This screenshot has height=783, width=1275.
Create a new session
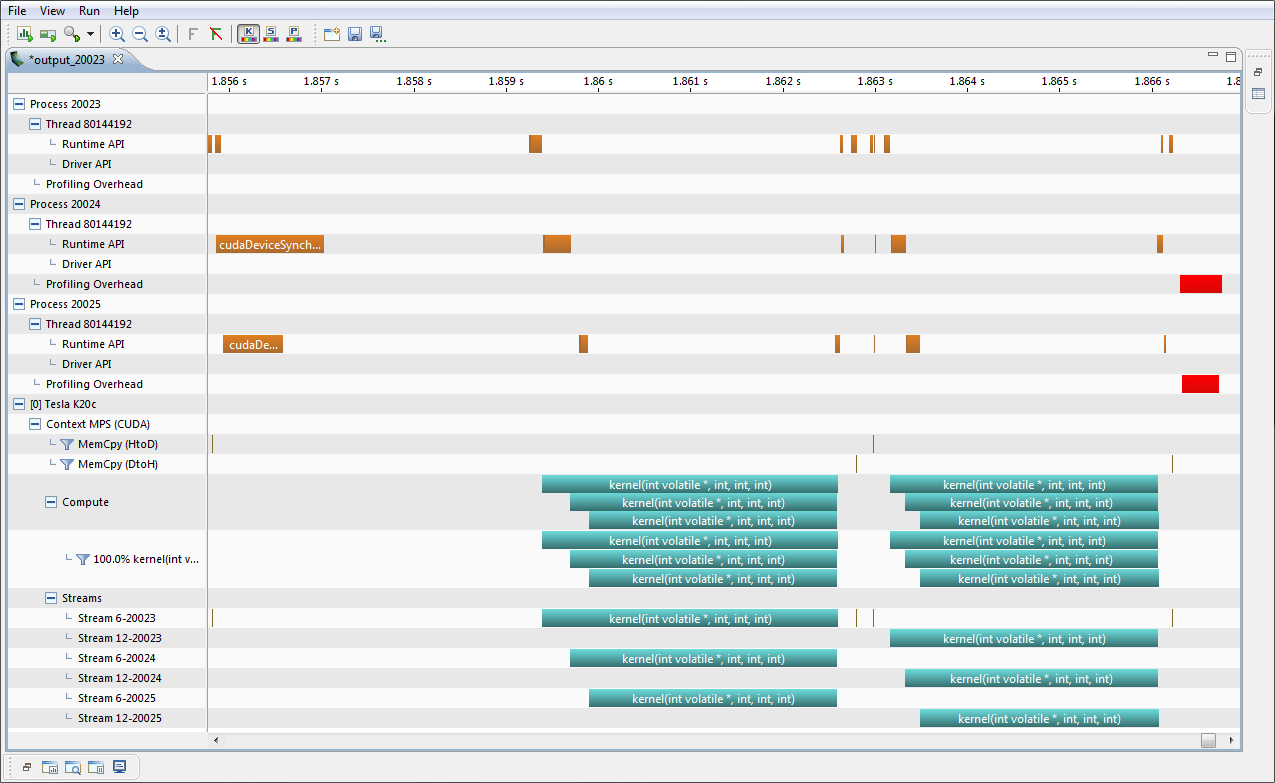click(331, 33)
